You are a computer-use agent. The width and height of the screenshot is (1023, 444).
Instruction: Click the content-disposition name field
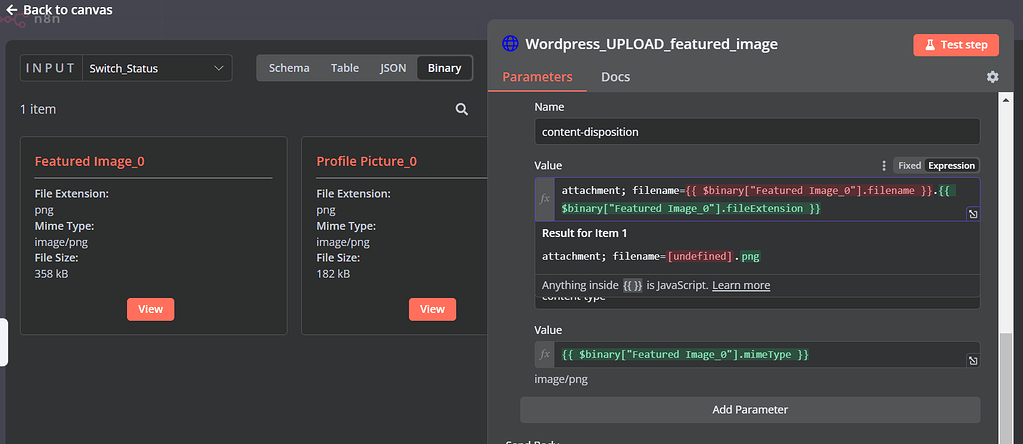(x=757, y=132)
